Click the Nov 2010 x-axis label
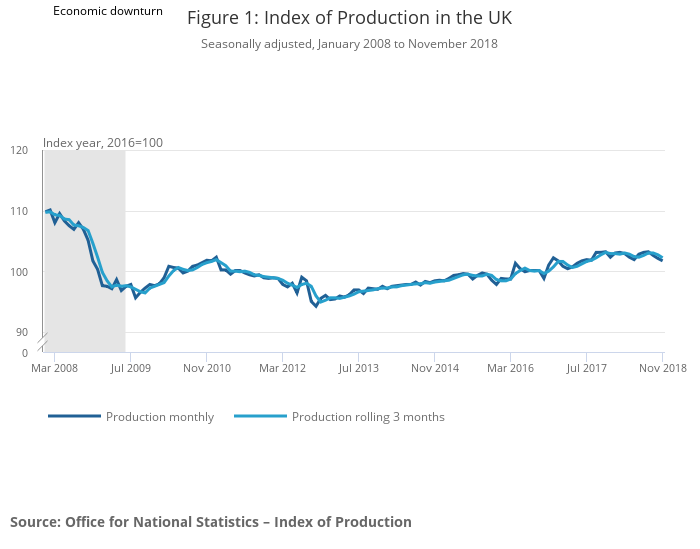The height and width of the screenshot is (549, 700). (206, 369)
